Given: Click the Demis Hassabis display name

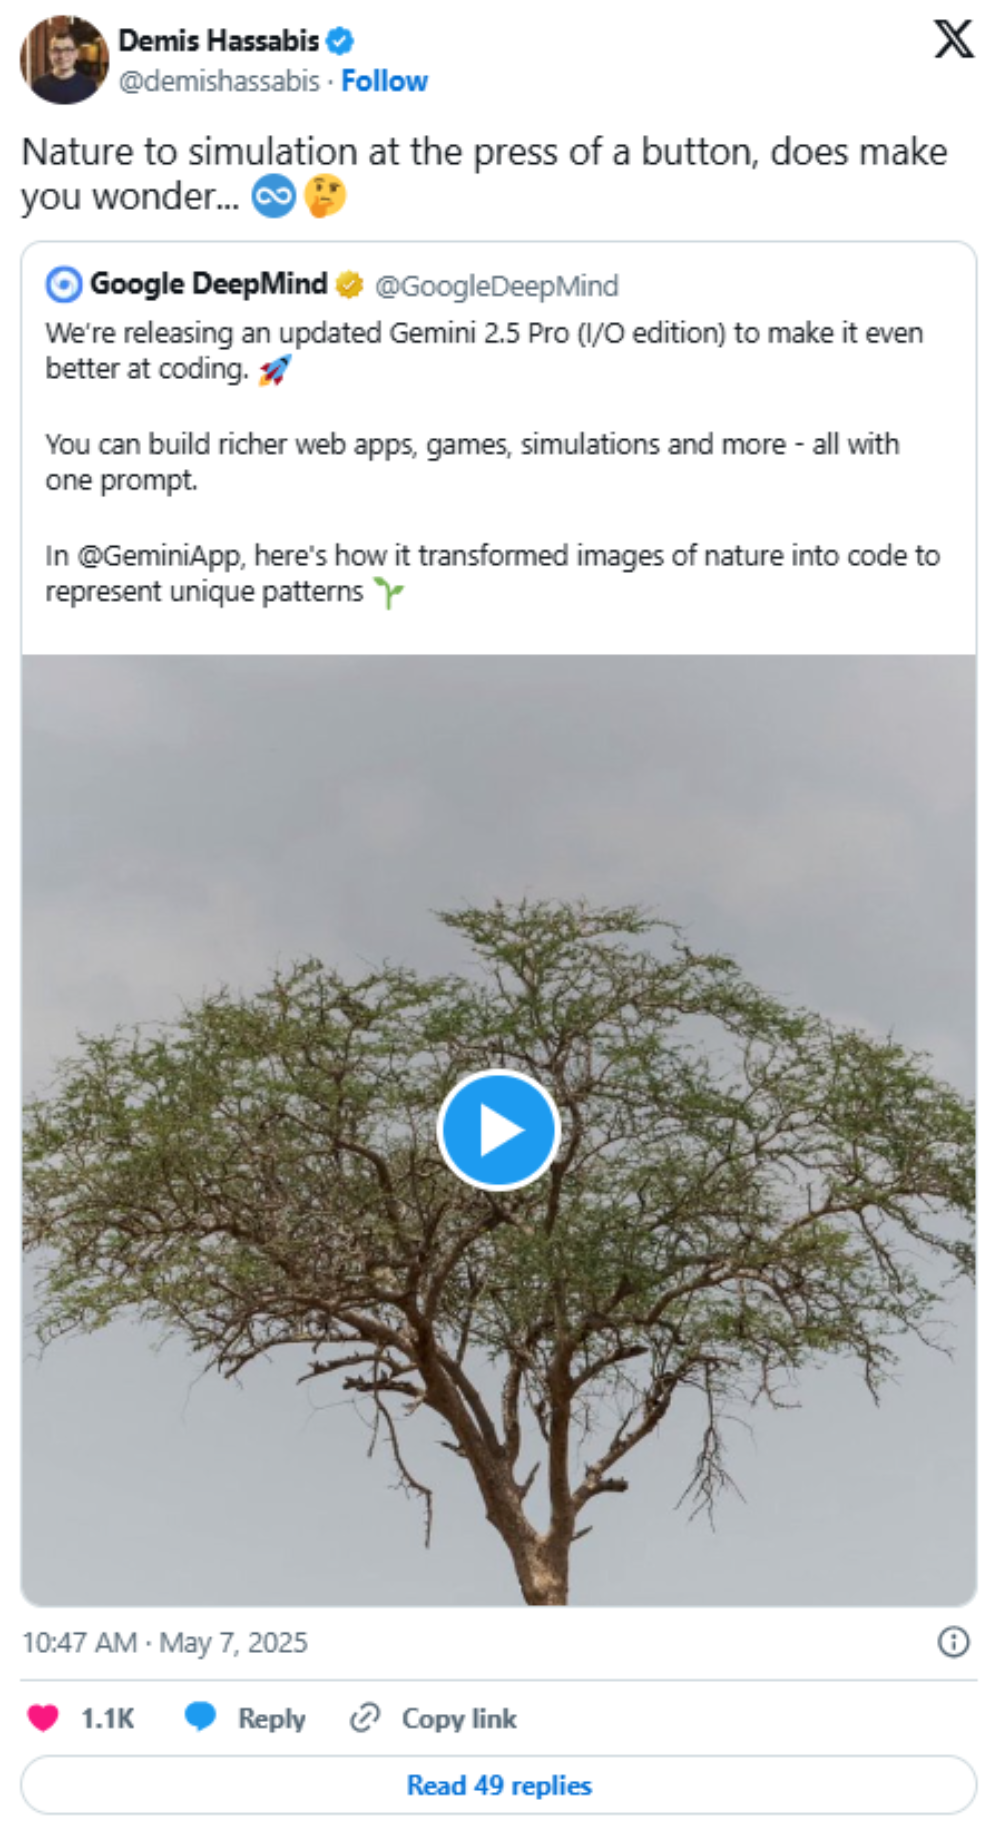Looking at the screenshot, I should pyautogui.click(x=218, y=41).
